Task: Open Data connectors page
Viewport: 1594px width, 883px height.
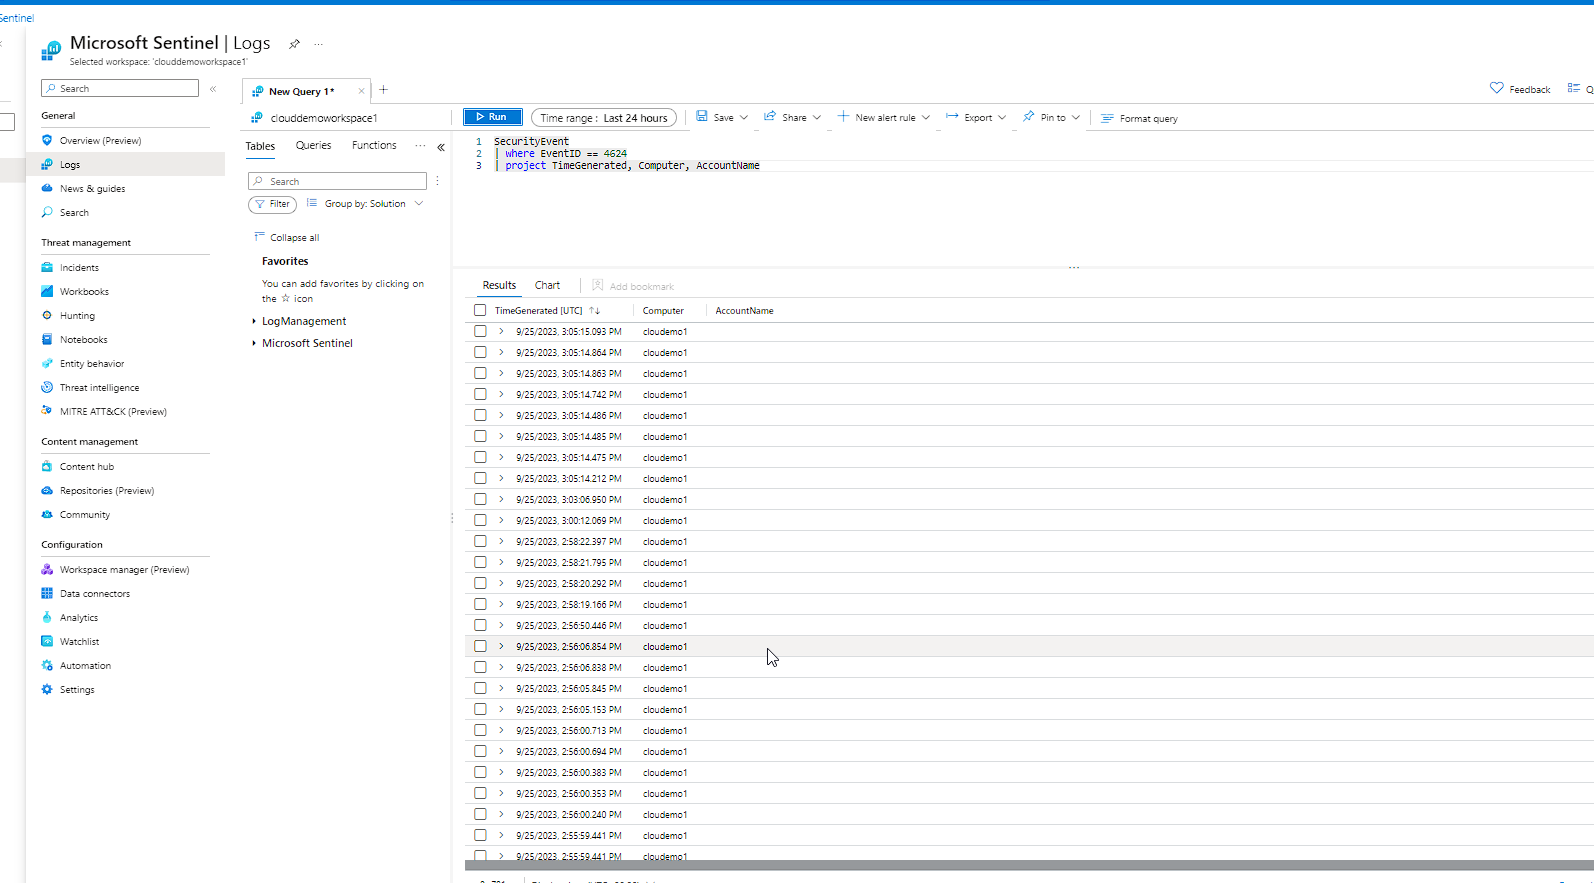Action: point(95,594)
